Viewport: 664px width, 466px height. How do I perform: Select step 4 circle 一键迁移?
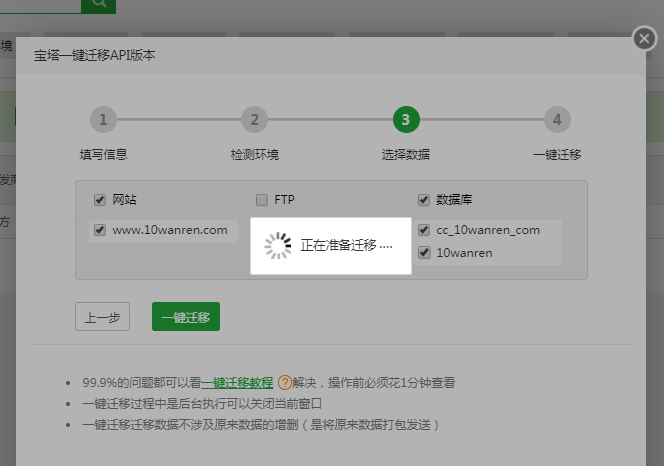pyautogui.click(x=557, y=119)
